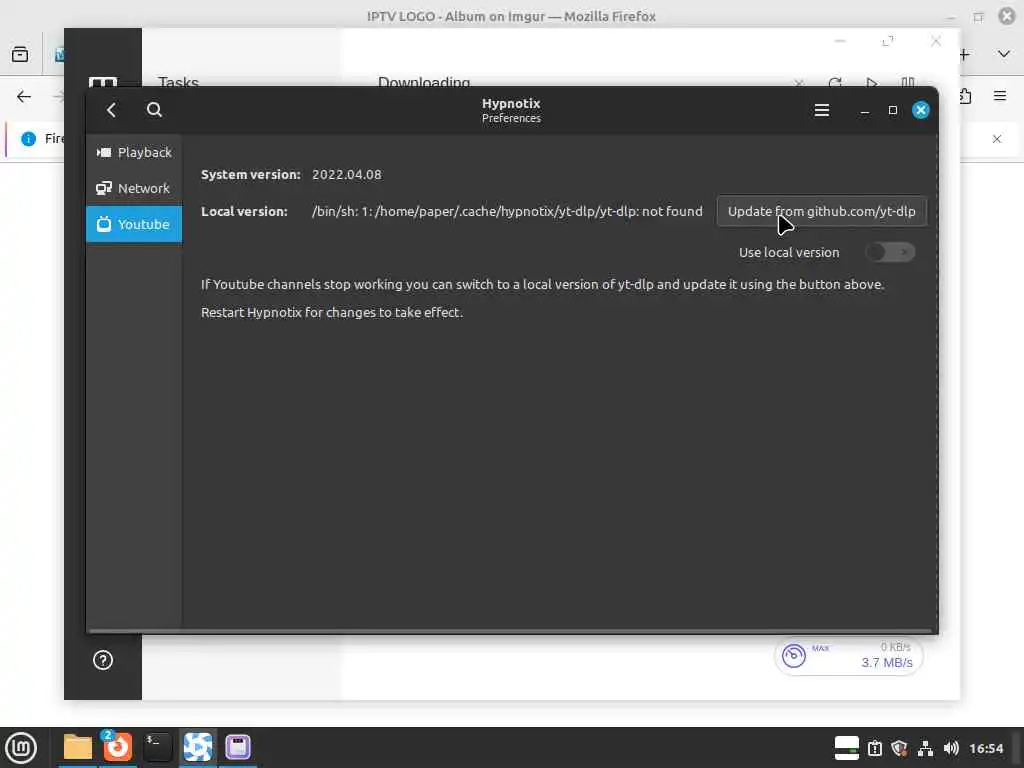Open update manager shield tray icon
The image size is (1024, 768).
point(899,748)
